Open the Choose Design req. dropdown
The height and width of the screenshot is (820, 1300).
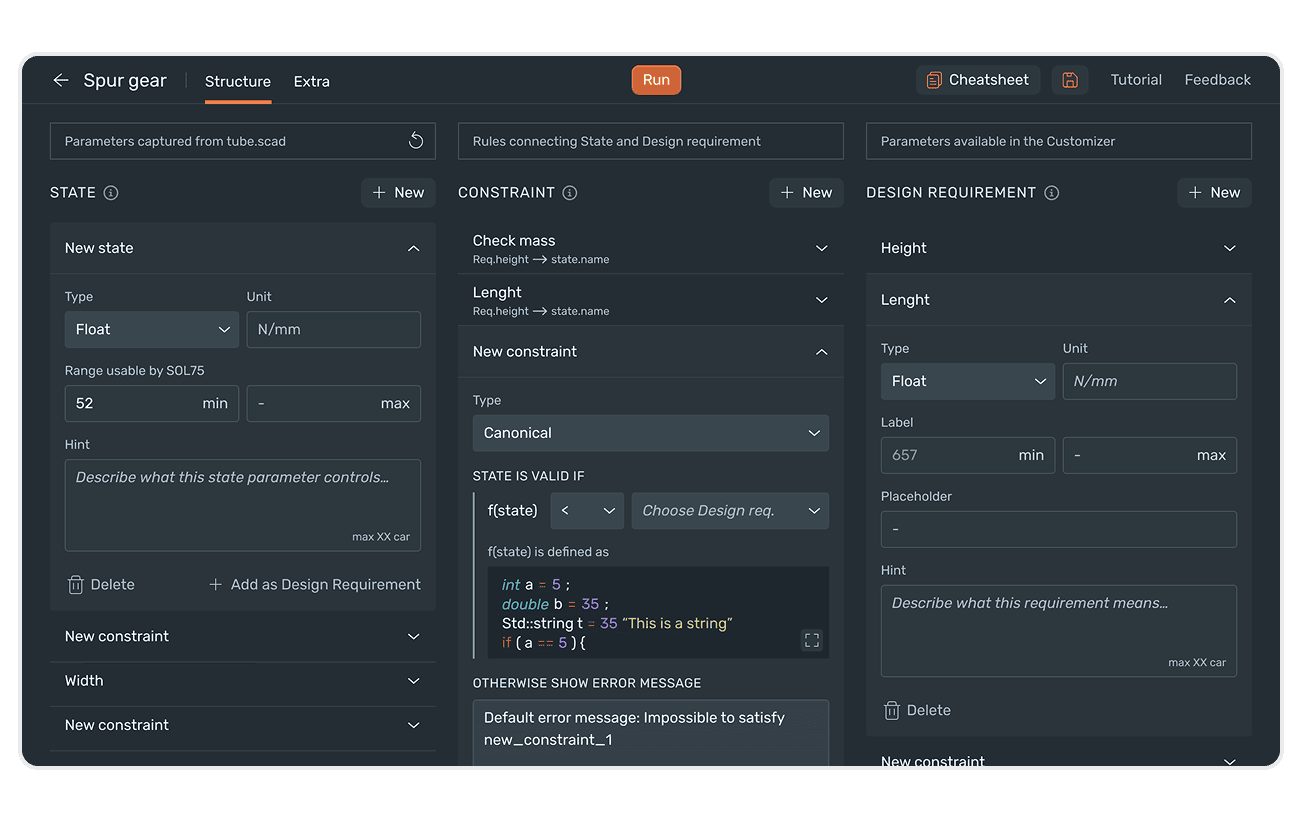[730, 511]
